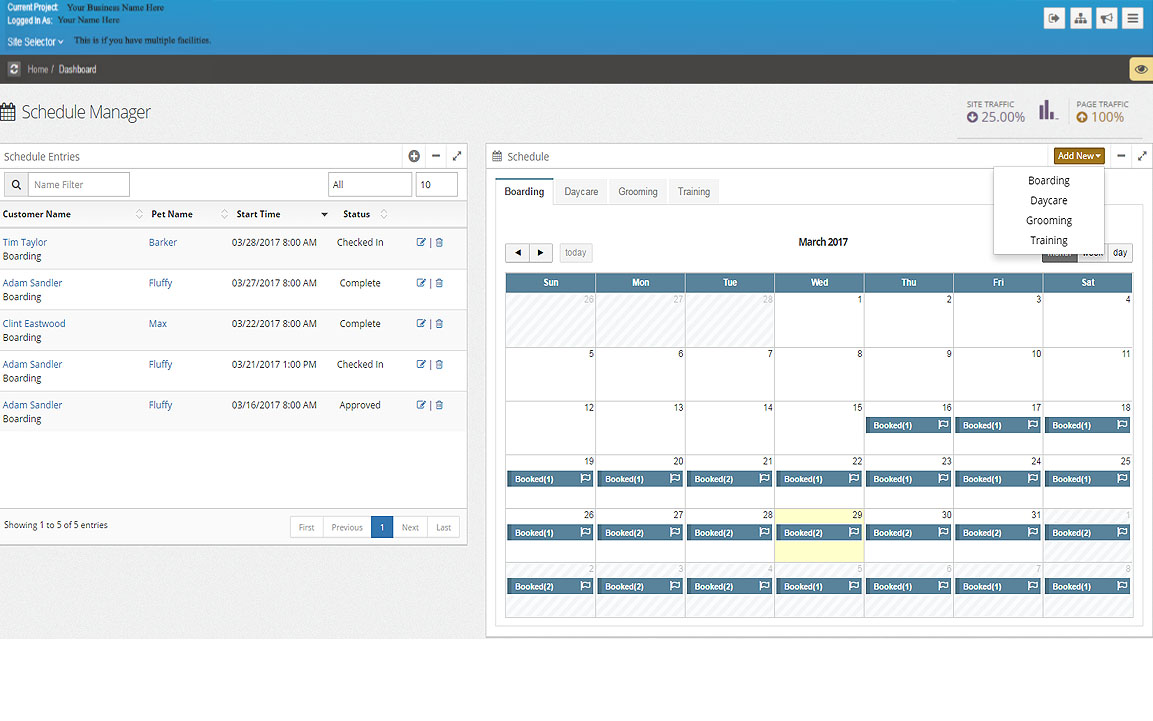Viewport: 1153px width, 721px height.
Task: Click the Name Filter search field
Action: [x=79, y=184]
